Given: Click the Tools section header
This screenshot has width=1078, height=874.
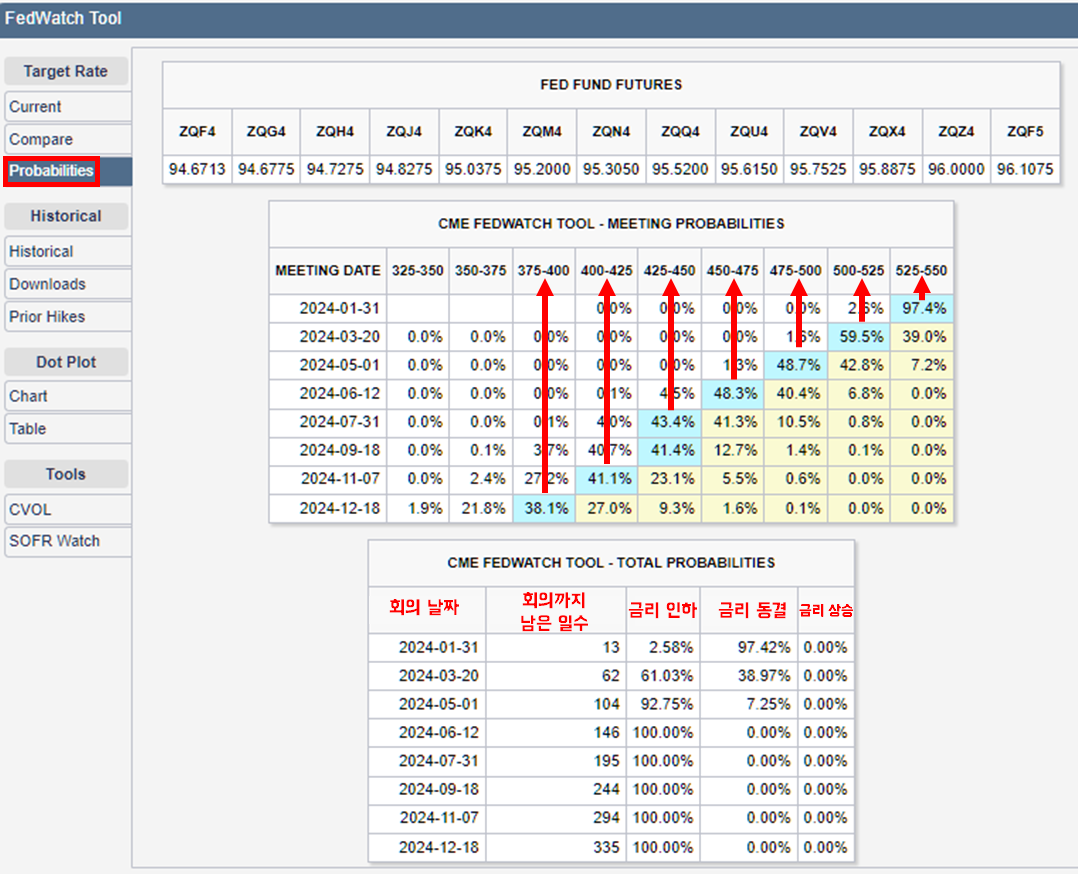Looking at the screenshot, I should [66, 474].
